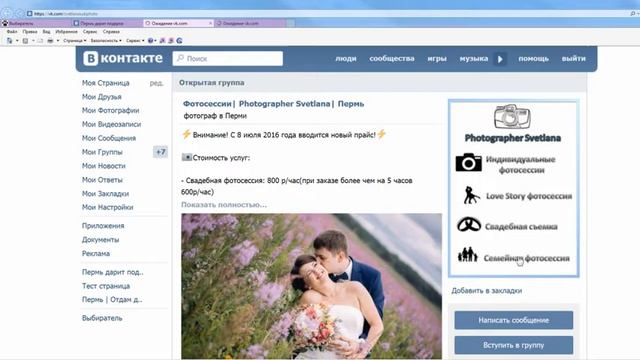The image size is (640, 360).
Task: Click 'Свадебная съемка' label
Action: click(521, 227)
